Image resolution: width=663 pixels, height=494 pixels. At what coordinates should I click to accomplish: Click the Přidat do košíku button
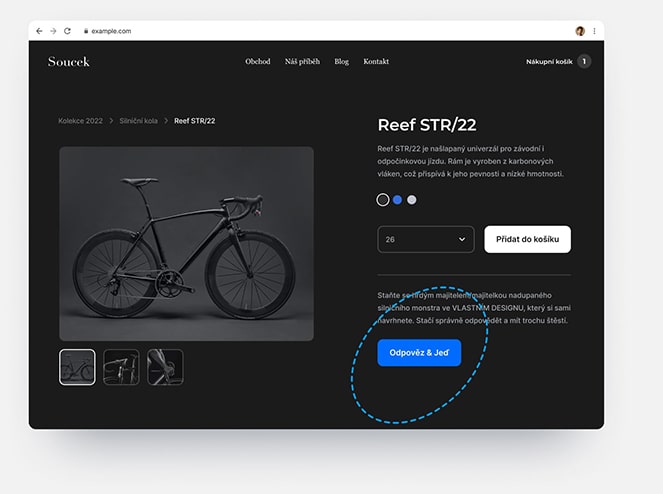pos(527,239)
